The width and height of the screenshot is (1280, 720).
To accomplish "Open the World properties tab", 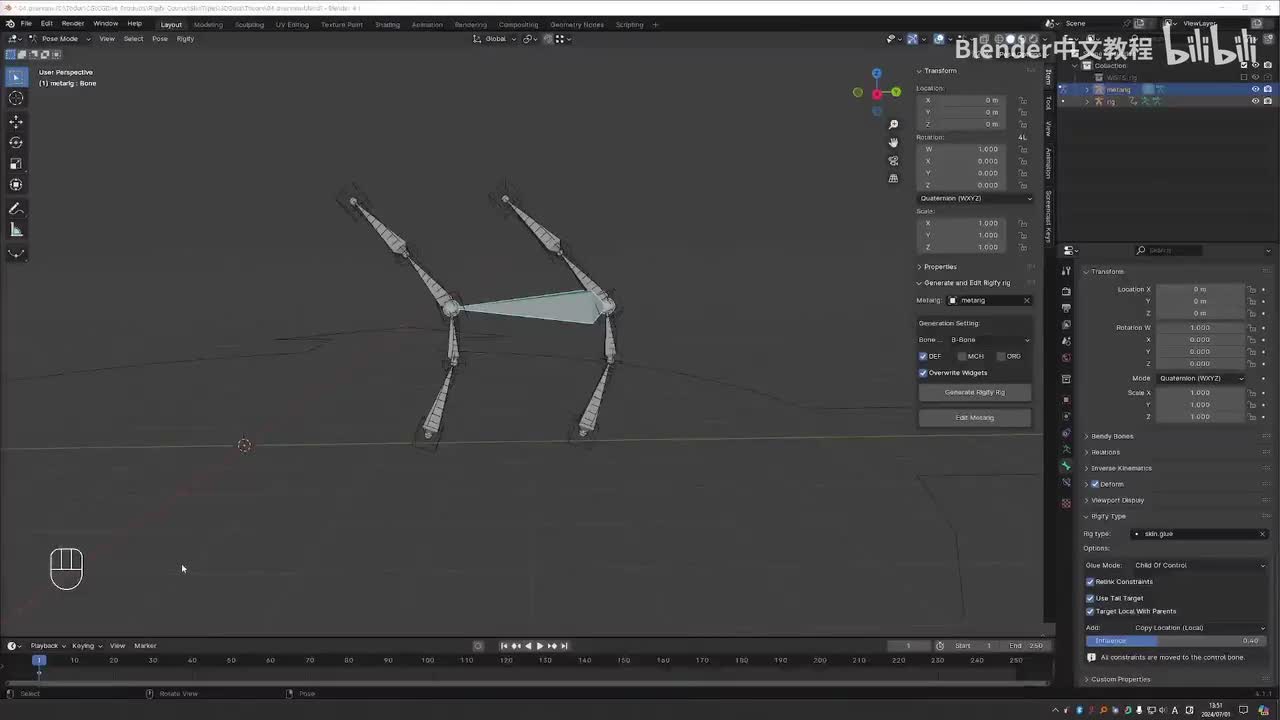I will 1066,358.
